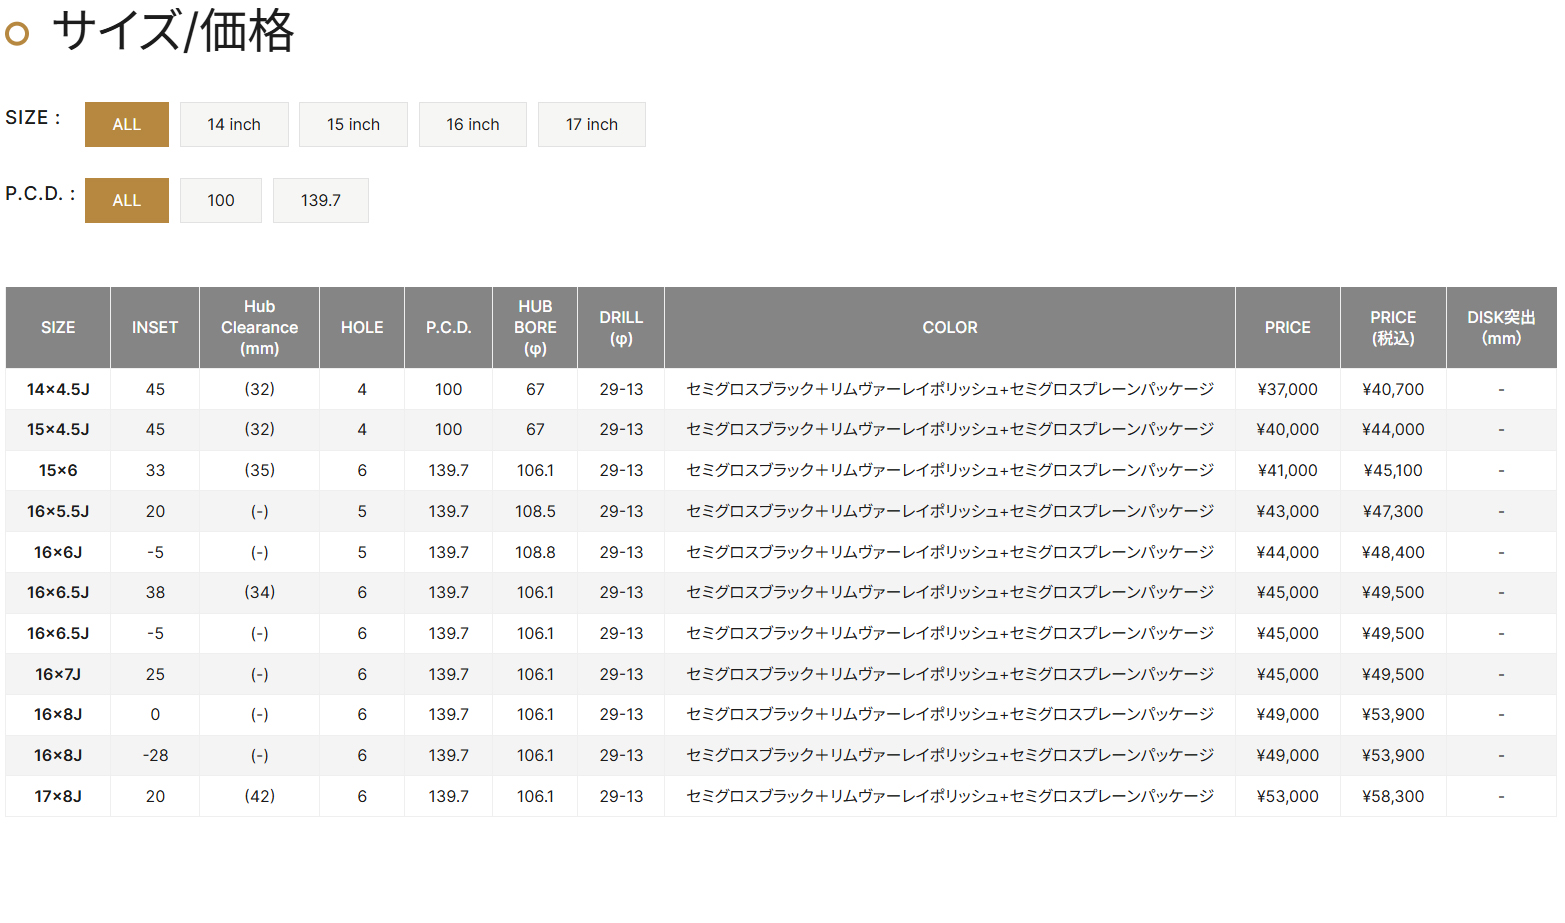The image size is (1565, 923).
Task: Click the ¥58,300 tax-included price
Action: pyautogui.click(x=1392, y=797)
